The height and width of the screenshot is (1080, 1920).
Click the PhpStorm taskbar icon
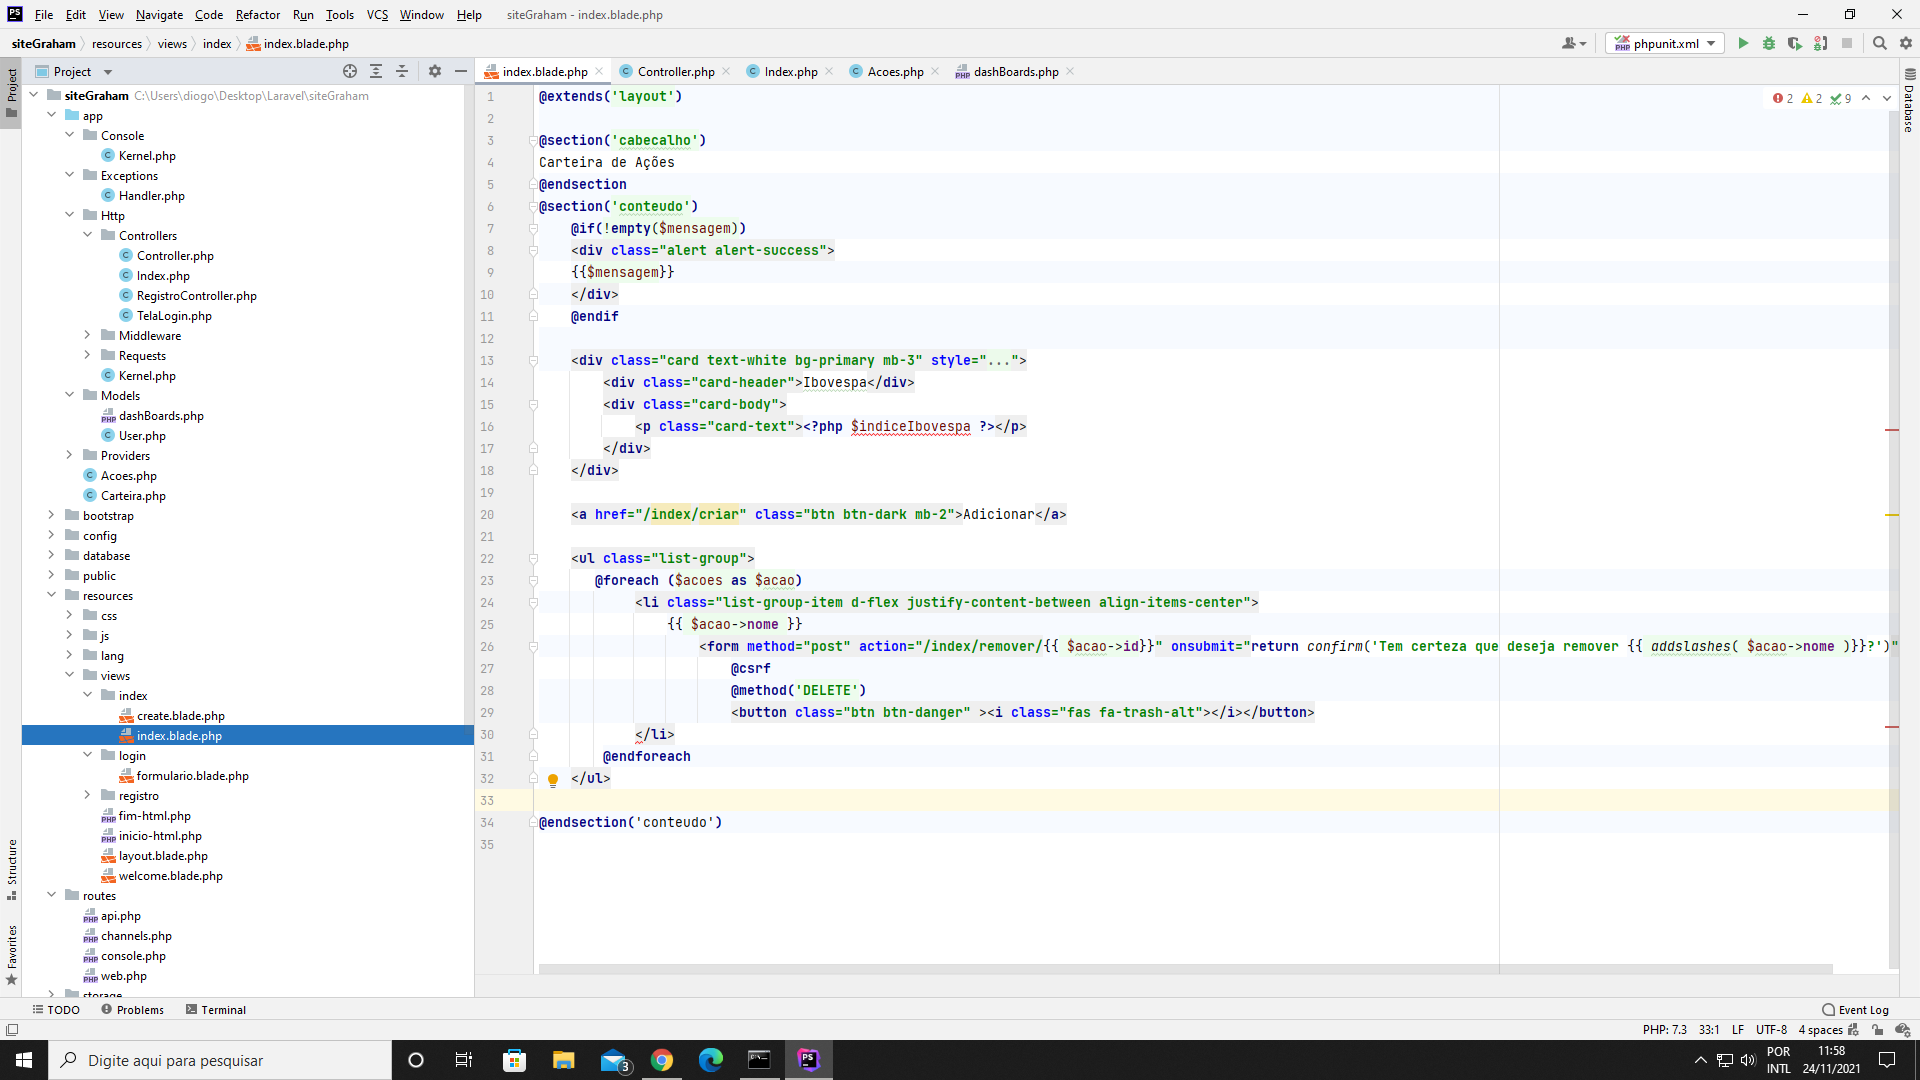[808, 1060]
